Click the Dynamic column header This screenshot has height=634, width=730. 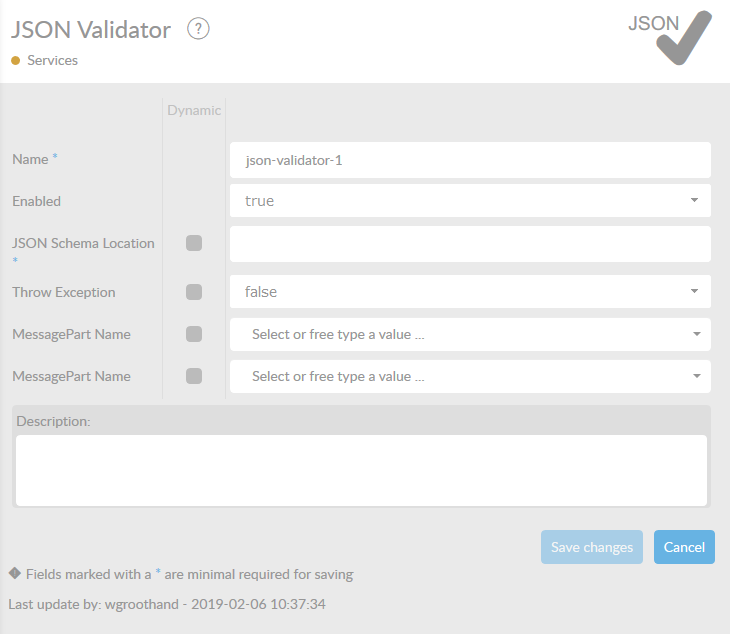pyautogui.click(x=194, y=110)
